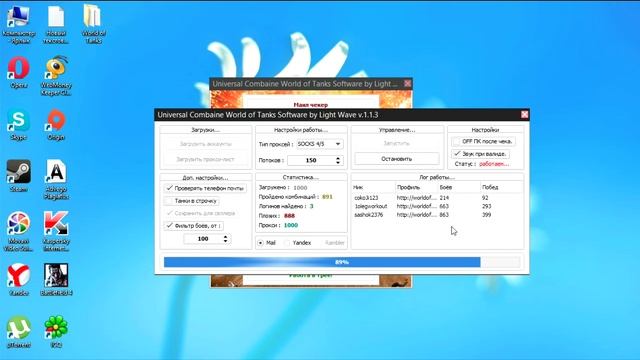640x360 pixels.
Task: Launch the Yandex browser shortcut
Action: pos(18,280)
